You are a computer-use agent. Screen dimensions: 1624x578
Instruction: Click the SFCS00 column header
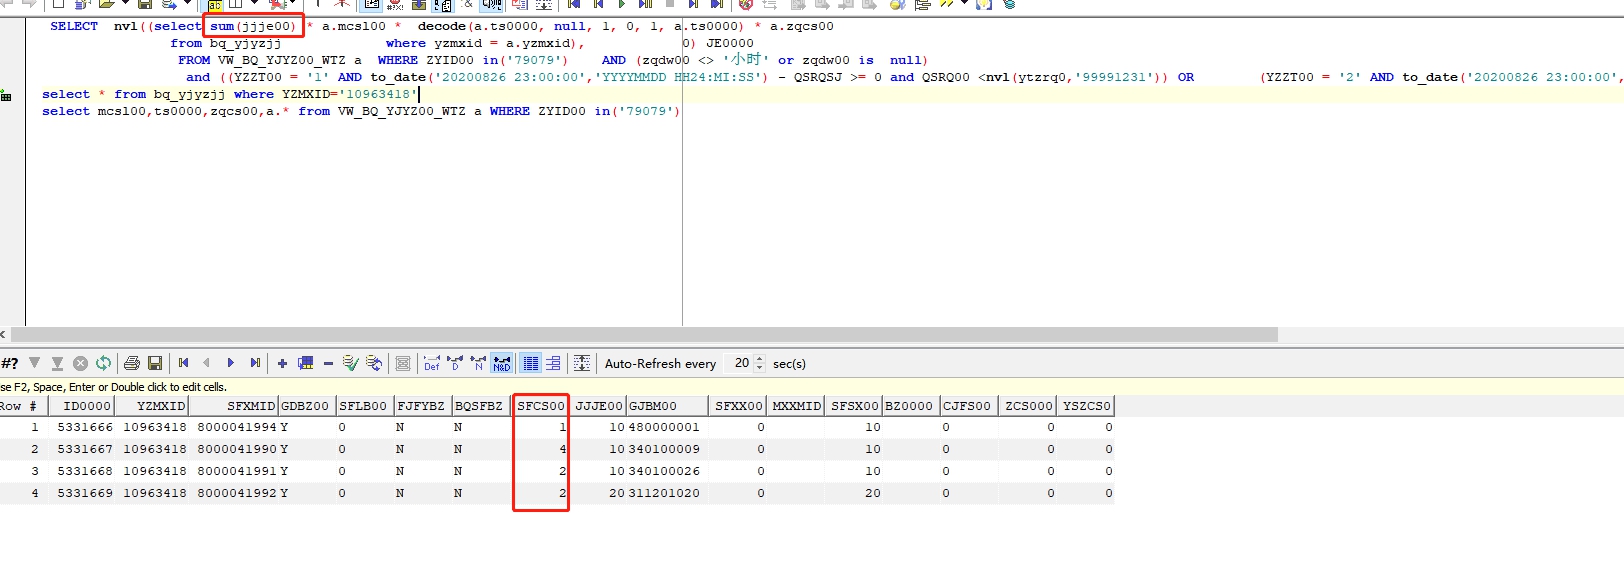540,406
